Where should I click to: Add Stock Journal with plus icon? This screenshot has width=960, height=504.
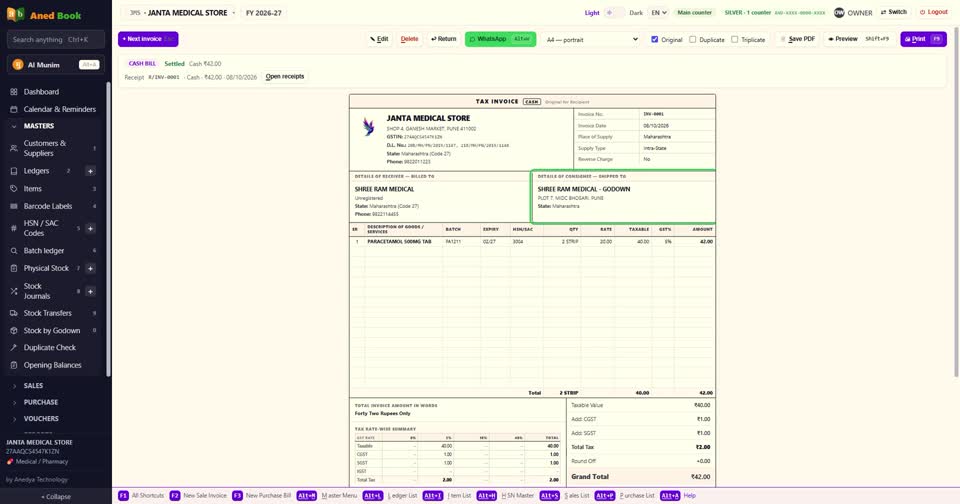(90, 291)
